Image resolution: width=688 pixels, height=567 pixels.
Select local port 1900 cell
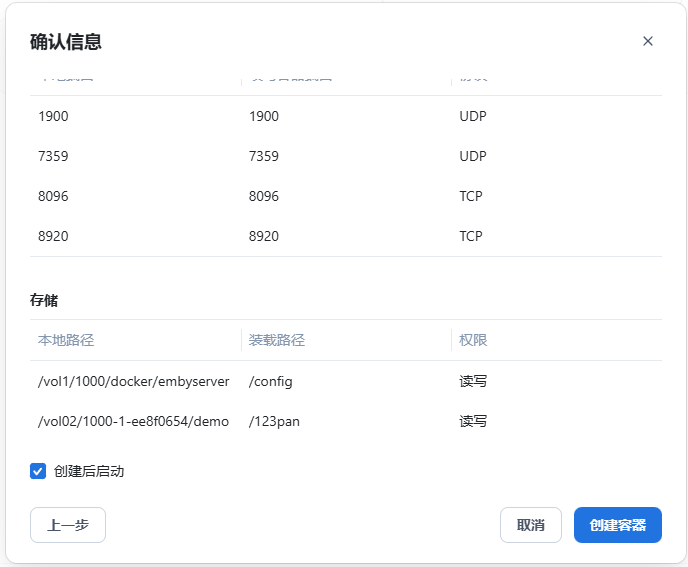click(x=53, y=116)
